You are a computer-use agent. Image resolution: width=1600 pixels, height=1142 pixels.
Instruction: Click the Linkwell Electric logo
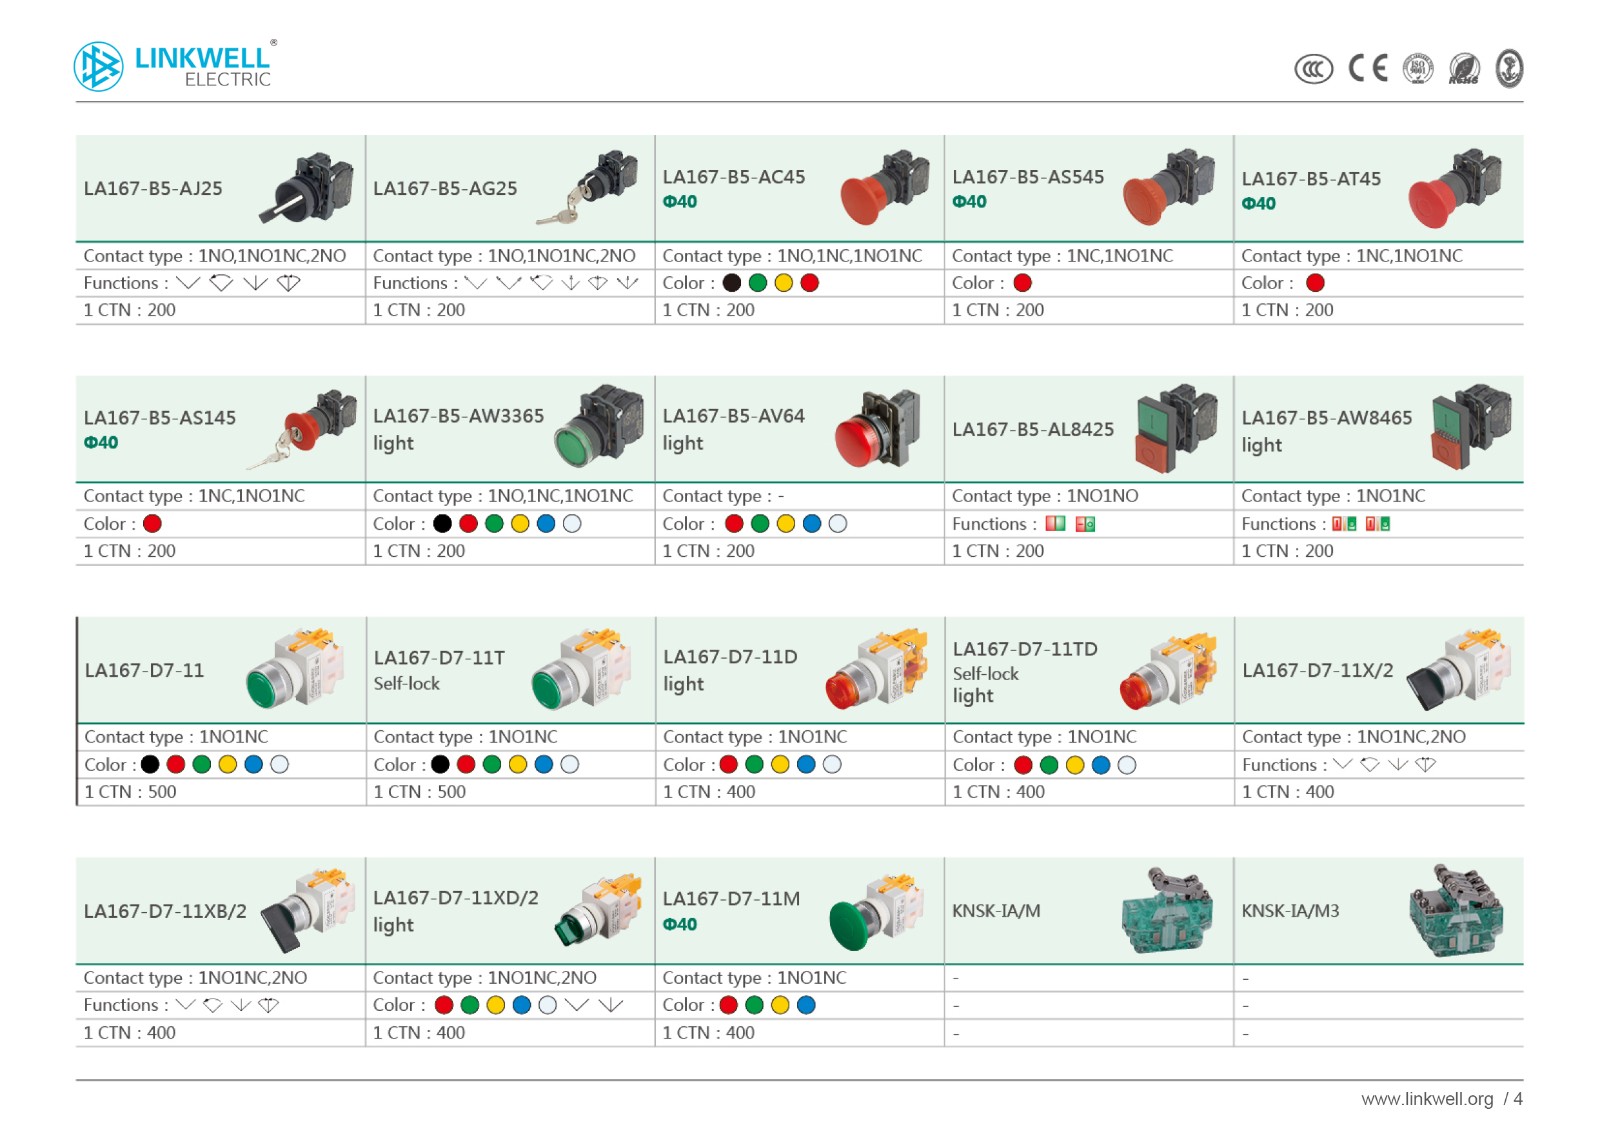tap(175, 66)
